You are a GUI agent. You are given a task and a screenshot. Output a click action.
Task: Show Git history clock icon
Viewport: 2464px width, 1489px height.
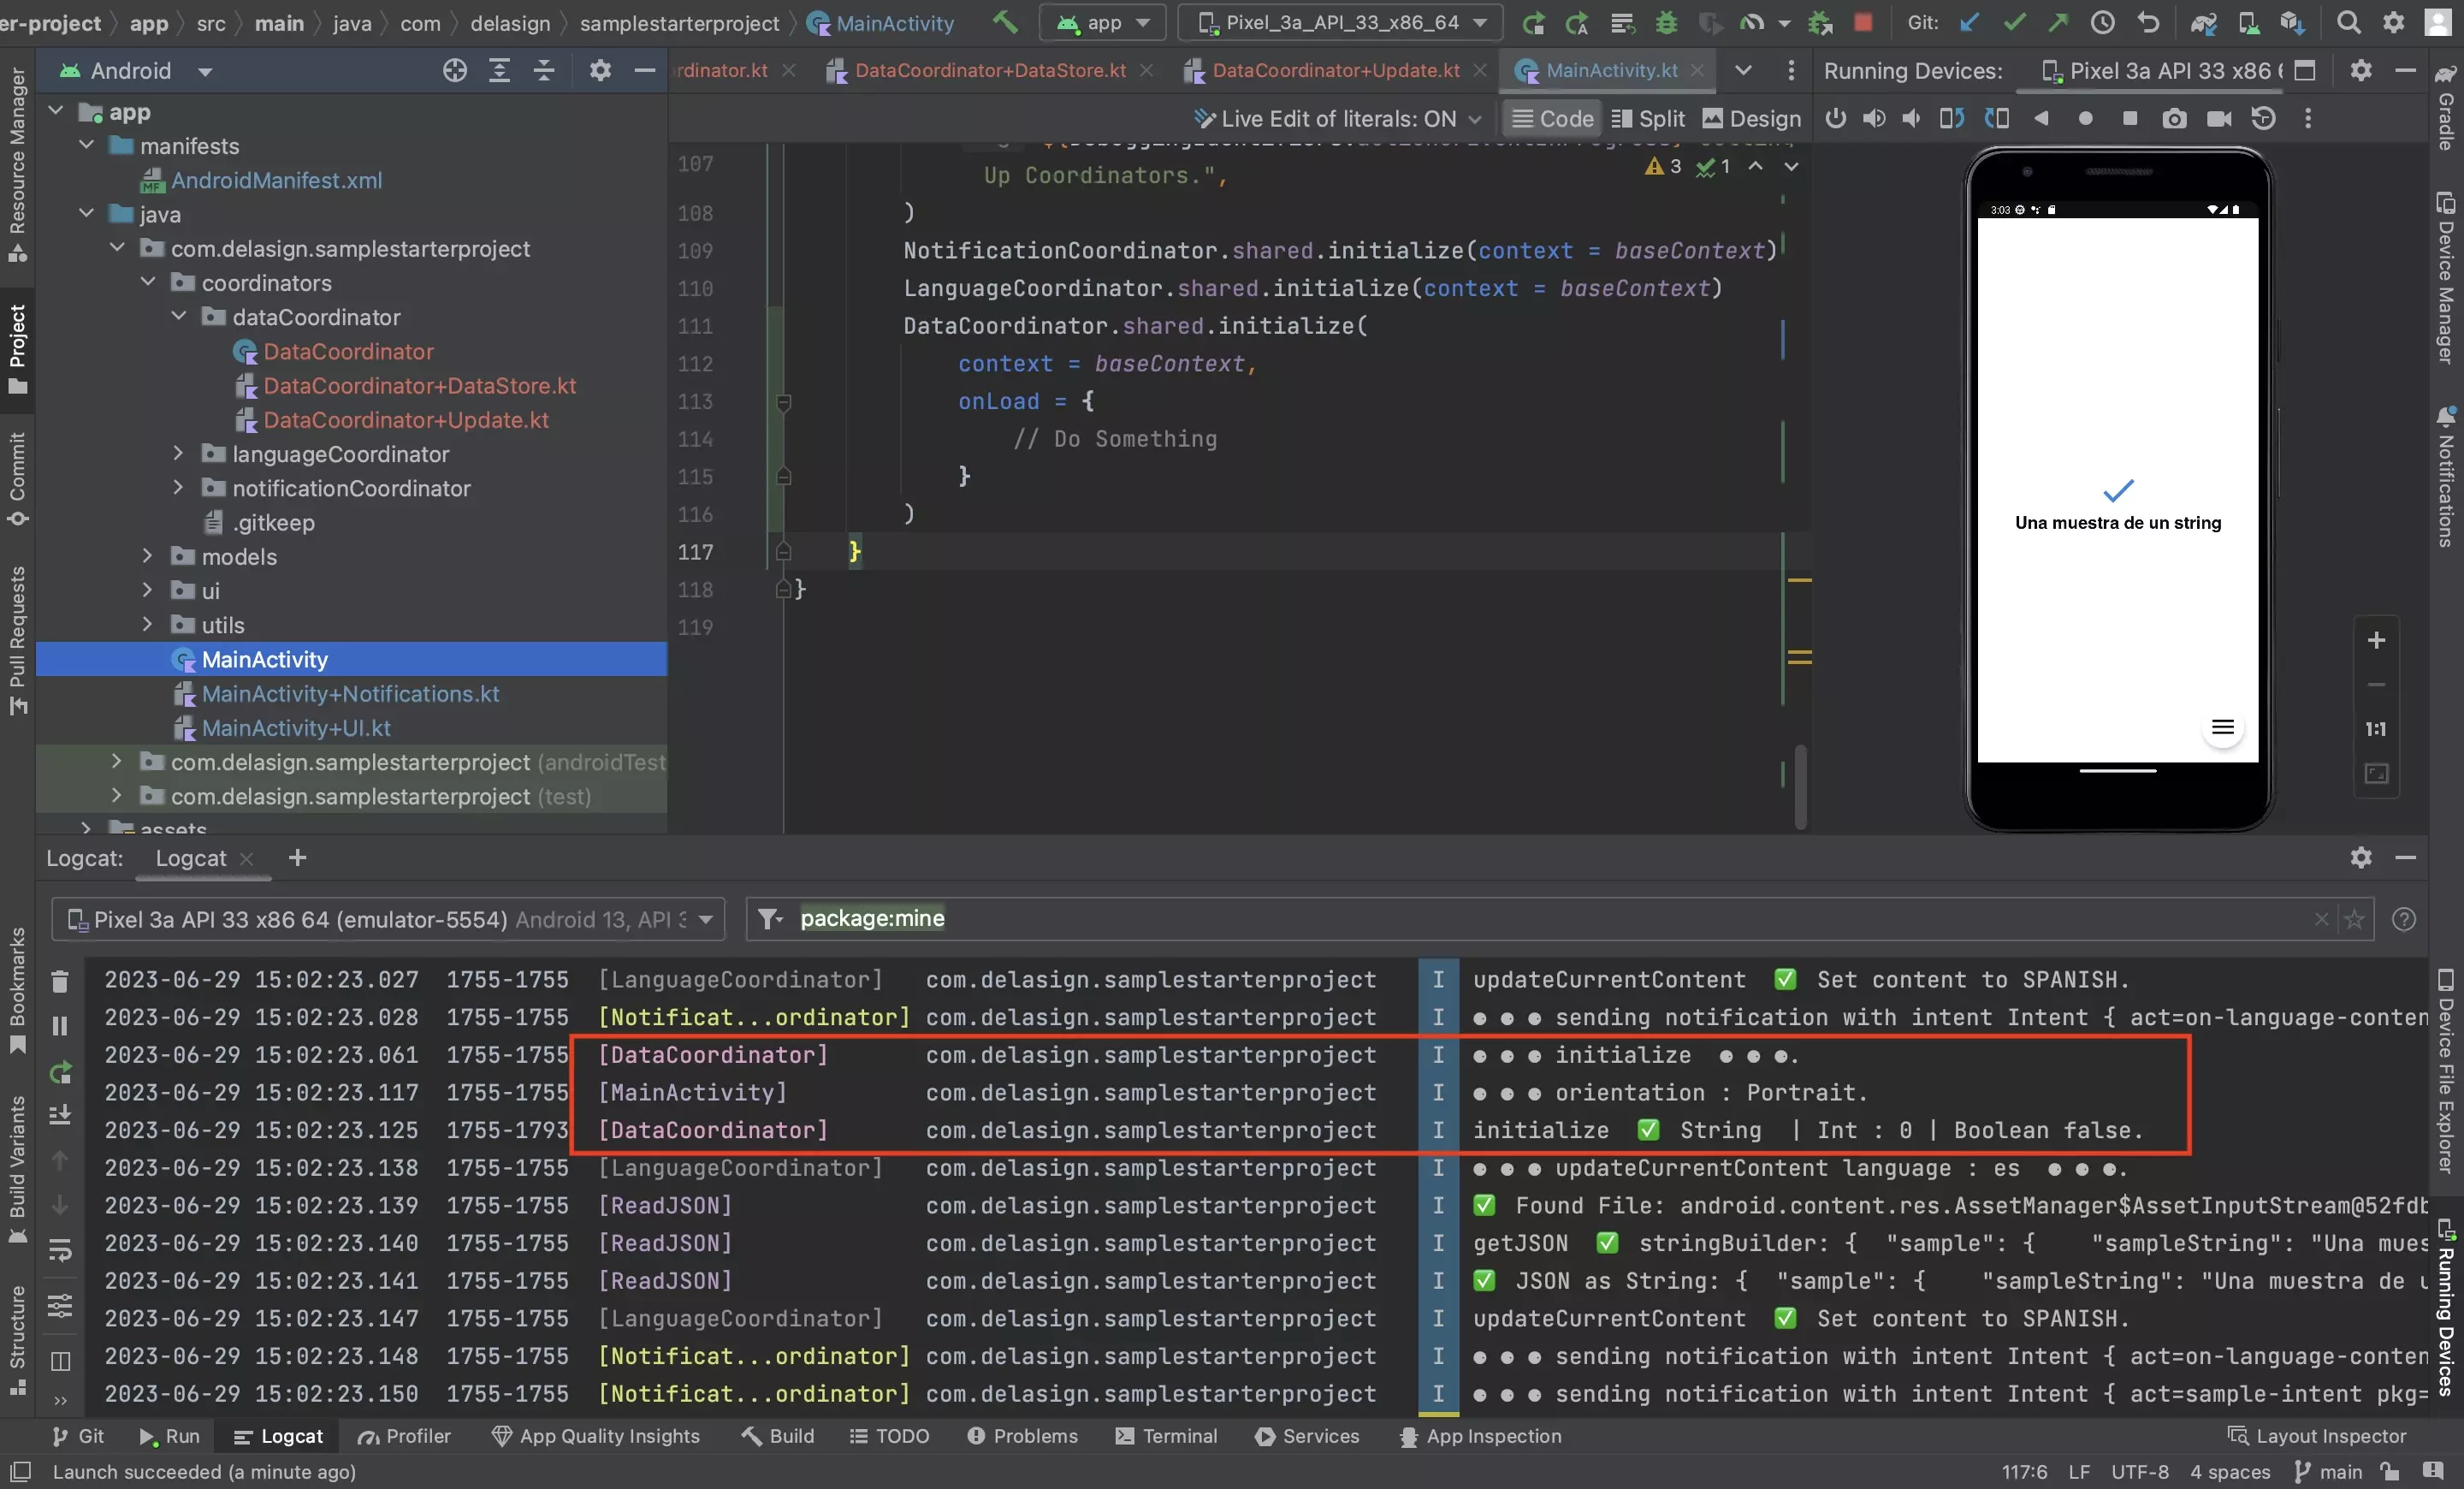click(x=2102, y=22)
